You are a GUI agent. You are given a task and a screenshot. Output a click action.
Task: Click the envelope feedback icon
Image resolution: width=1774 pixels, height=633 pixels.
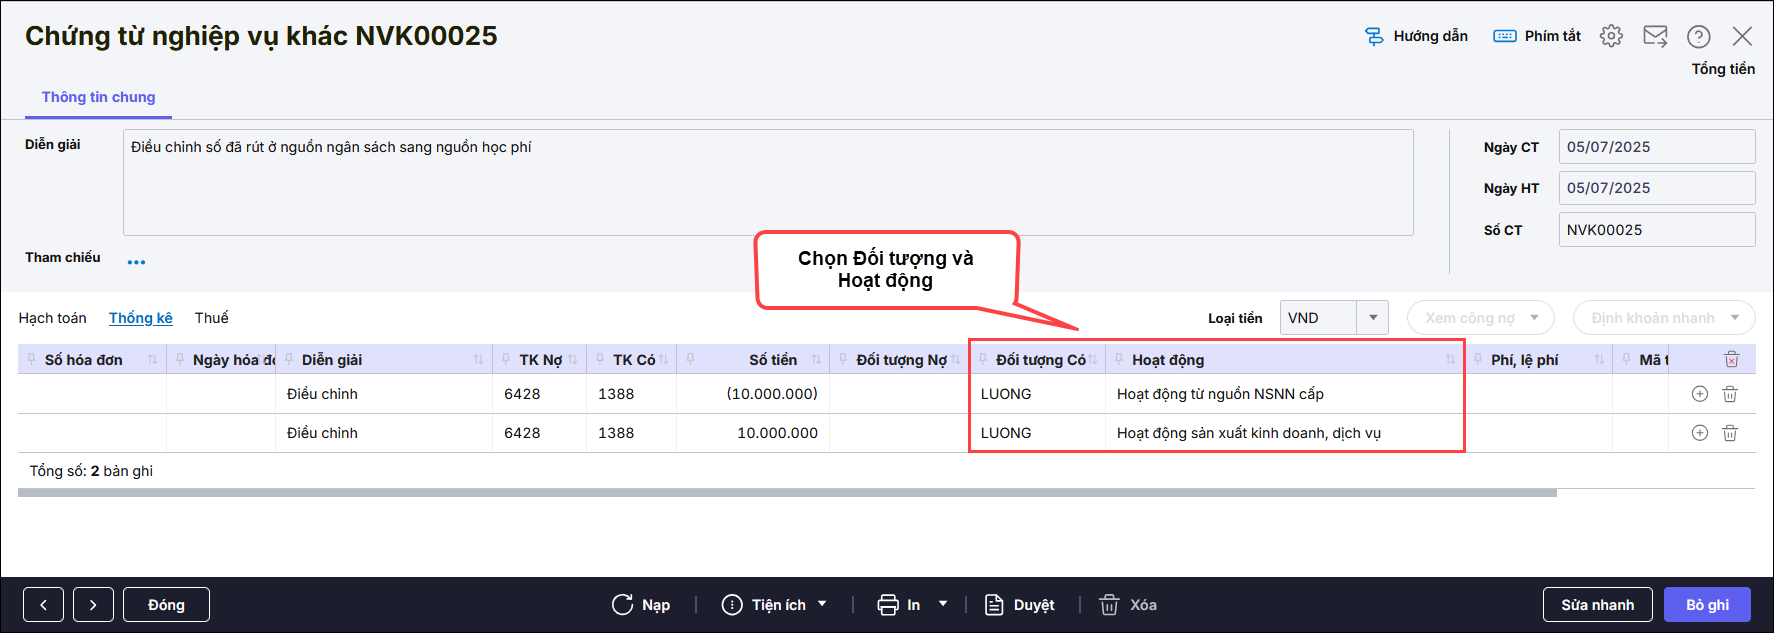[1655, 36]
